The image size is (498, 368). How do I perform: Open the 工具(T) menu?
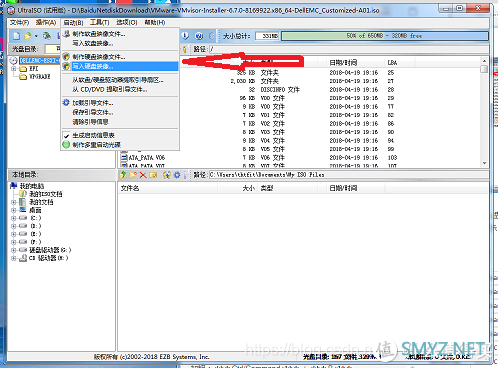tap(99, 22)
